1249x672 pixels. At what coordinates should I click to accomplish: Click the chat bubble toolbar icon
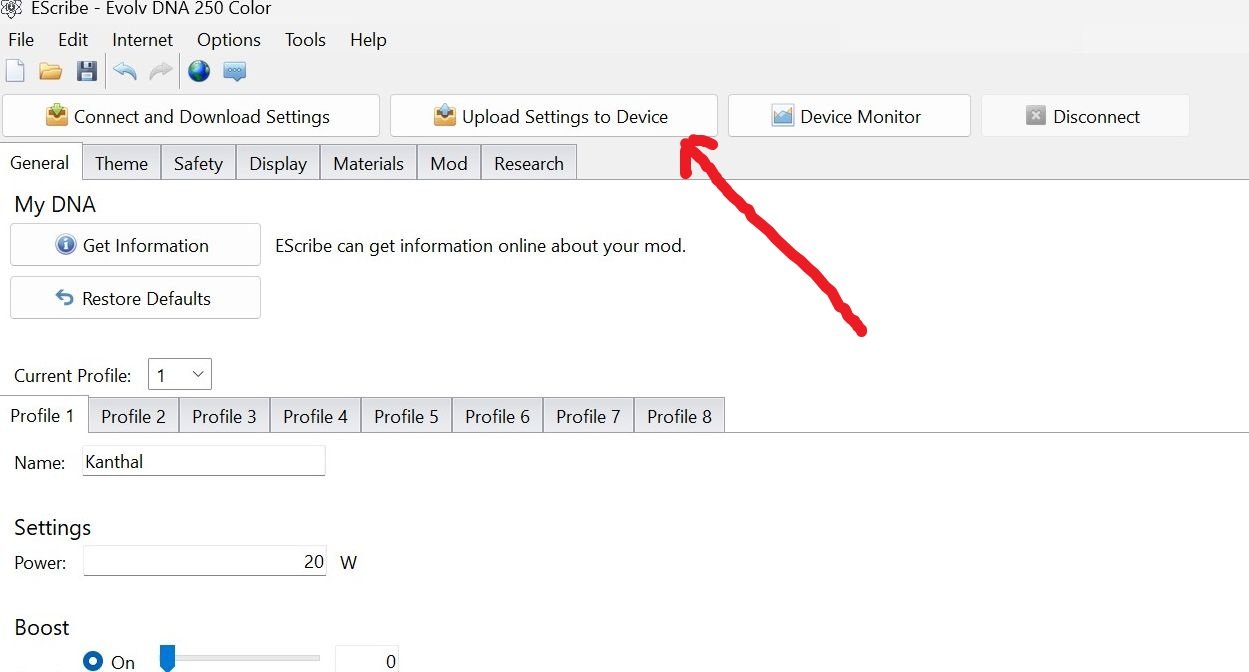[235, 71]
